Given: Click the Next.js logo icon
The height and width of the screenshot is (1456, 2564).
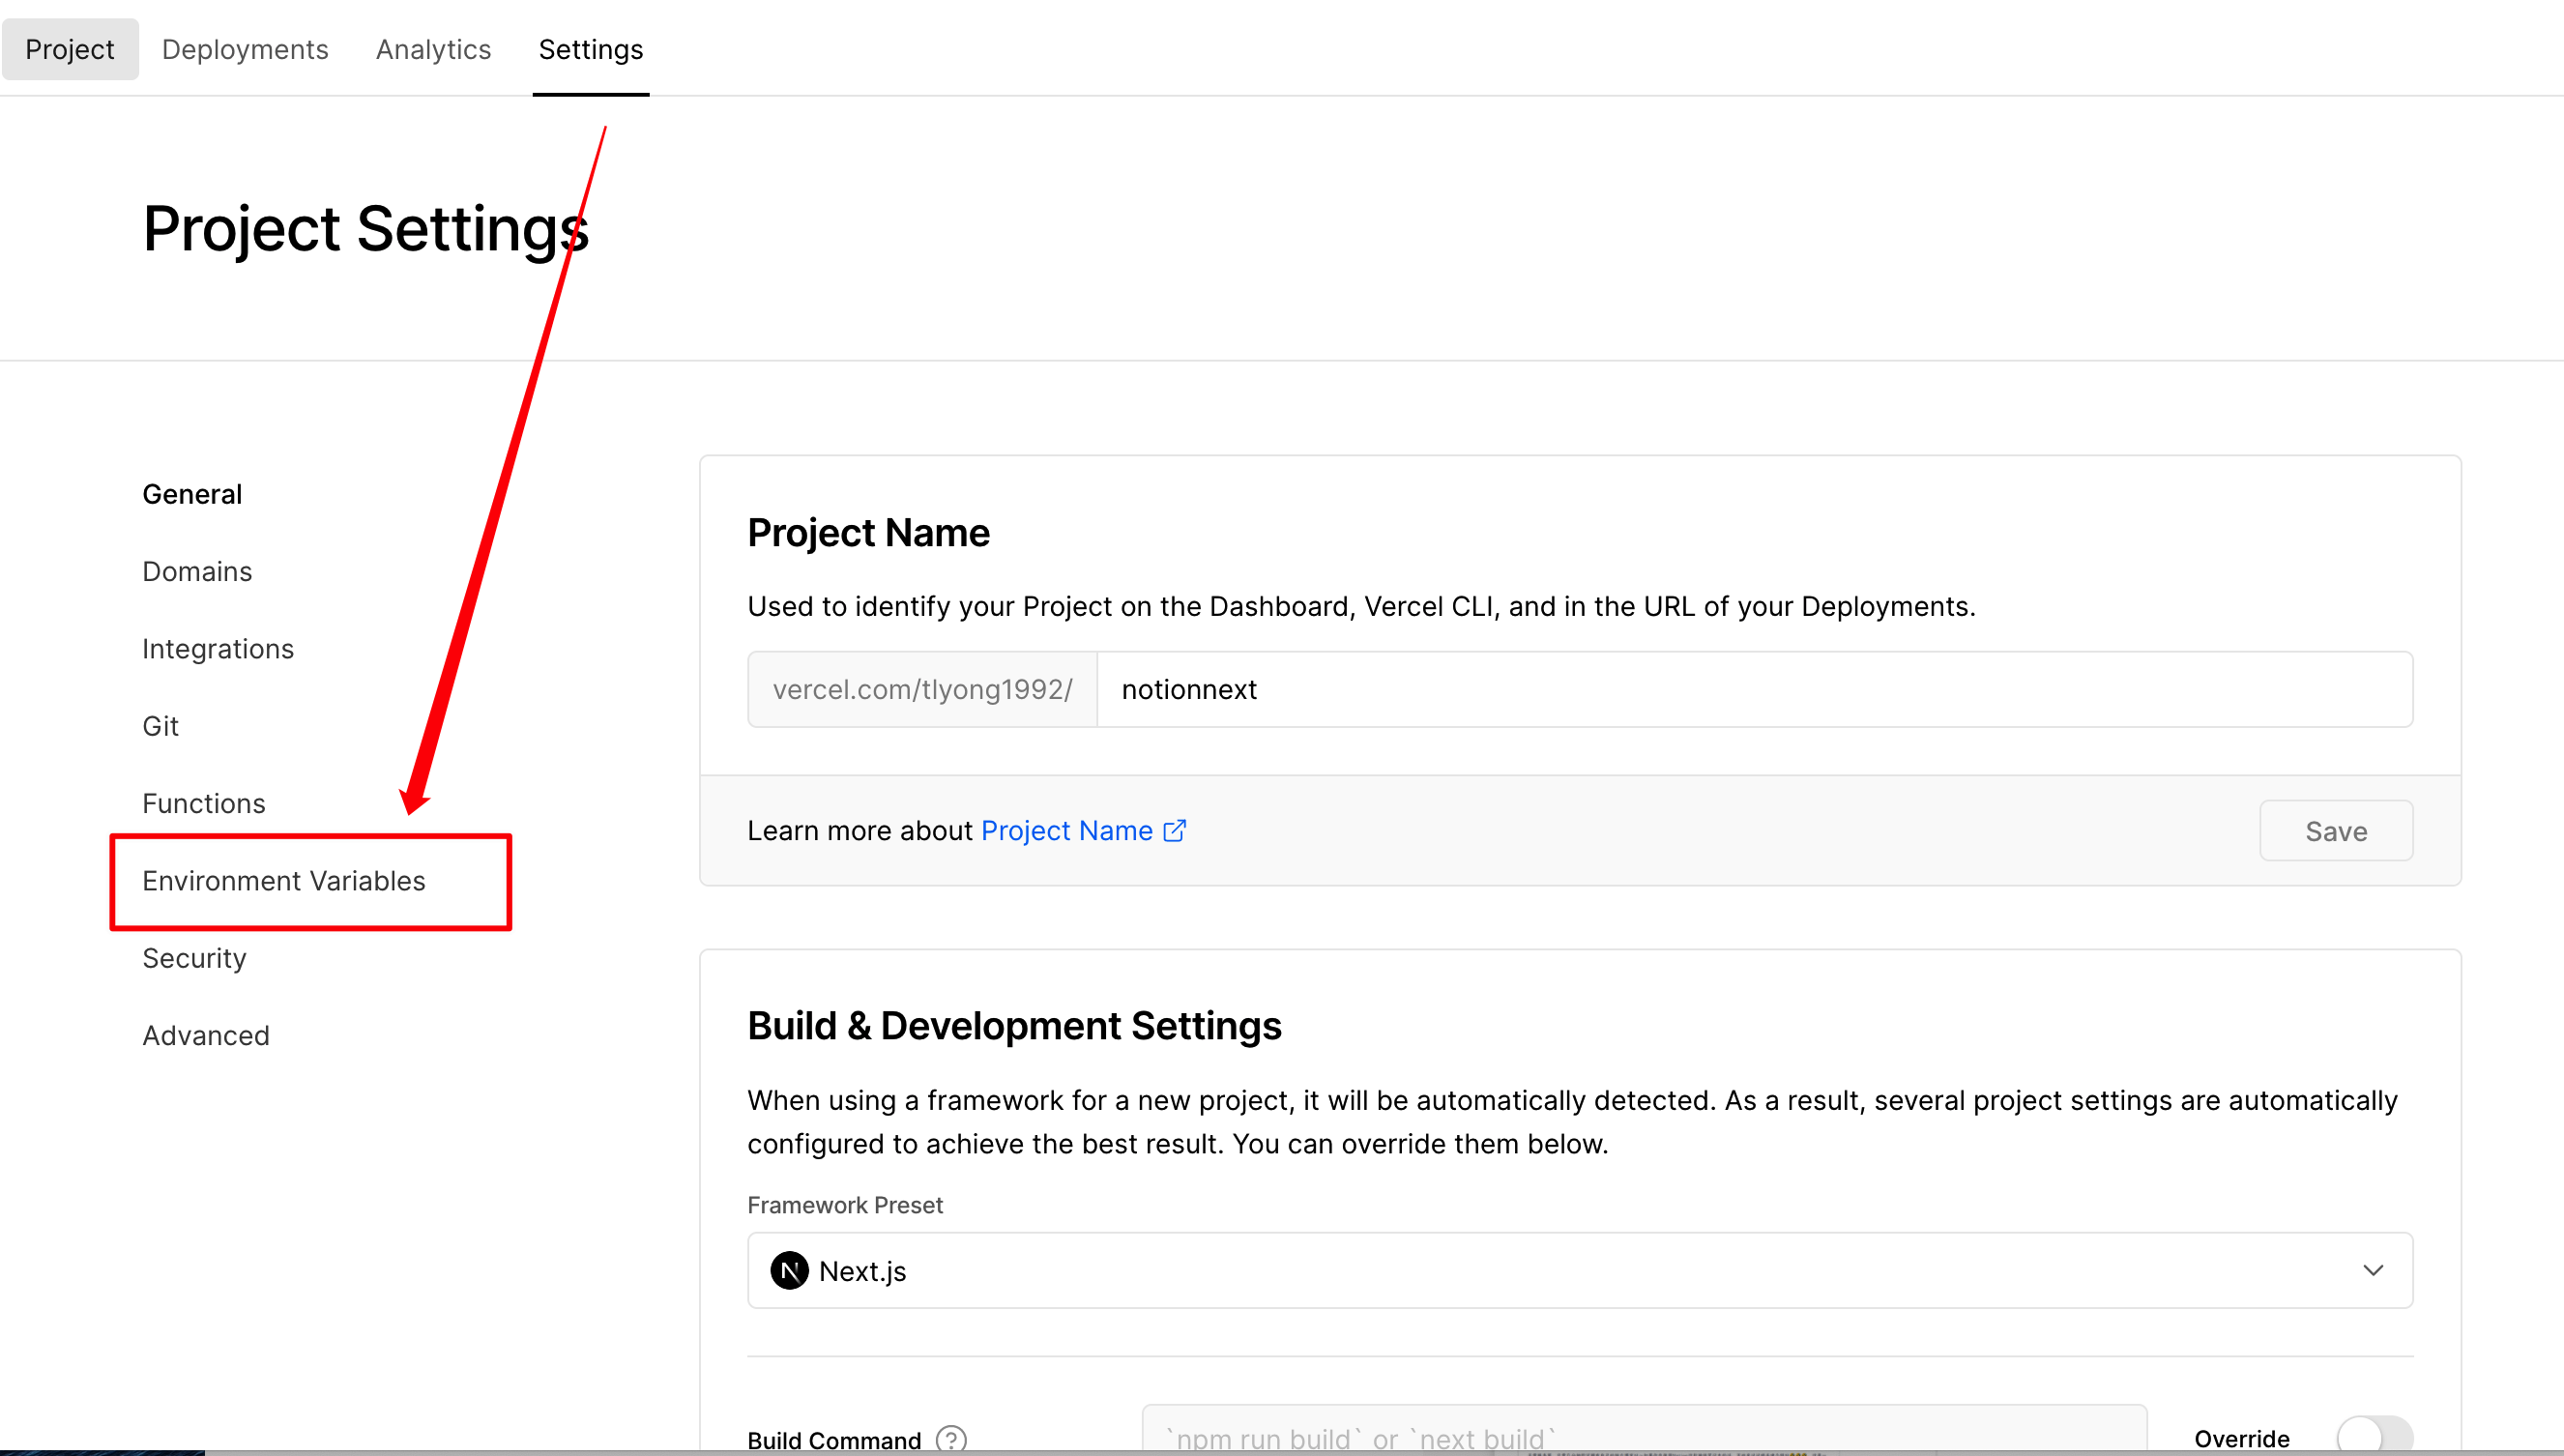Looking at the screenshot, I should [x=790, y=1271].
